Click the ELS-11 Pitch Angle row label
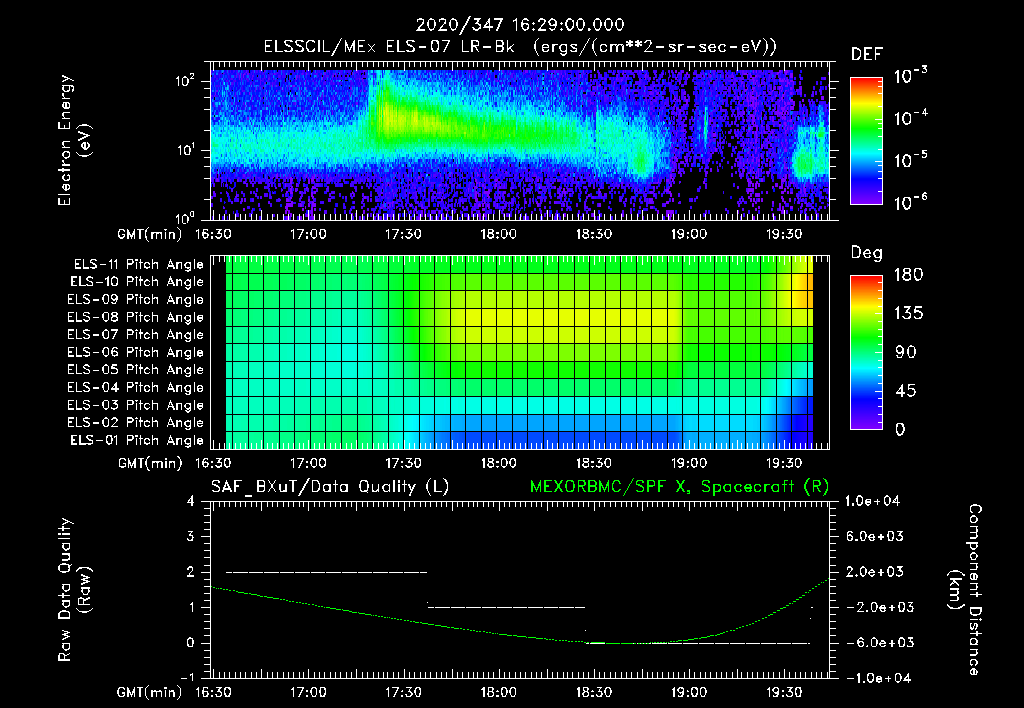The image size is (1024, 708). pyautogui.click(x=138, y=265)
